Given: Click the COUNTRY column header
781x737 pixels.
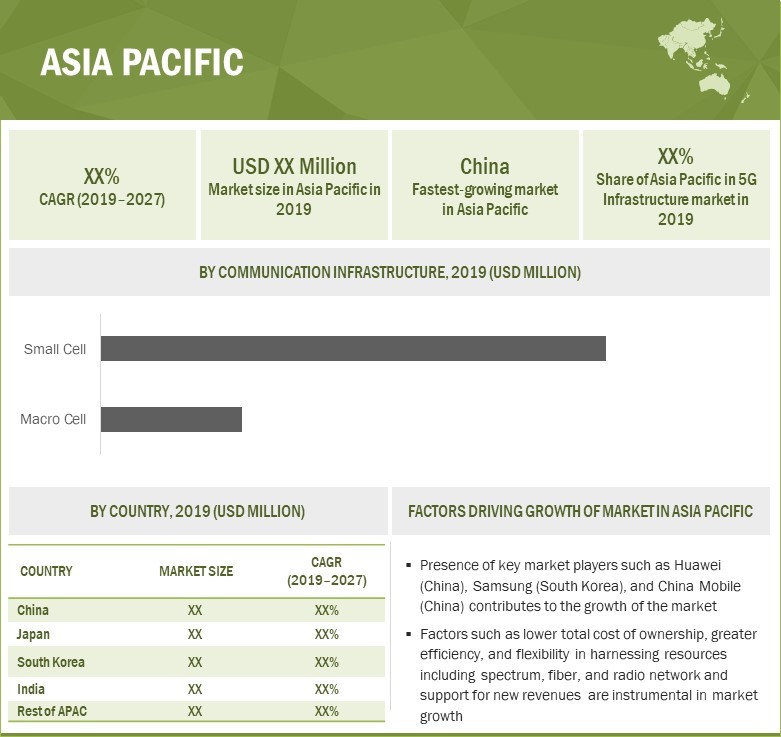Looking at the screenshot, I should (x=46, y=571).
